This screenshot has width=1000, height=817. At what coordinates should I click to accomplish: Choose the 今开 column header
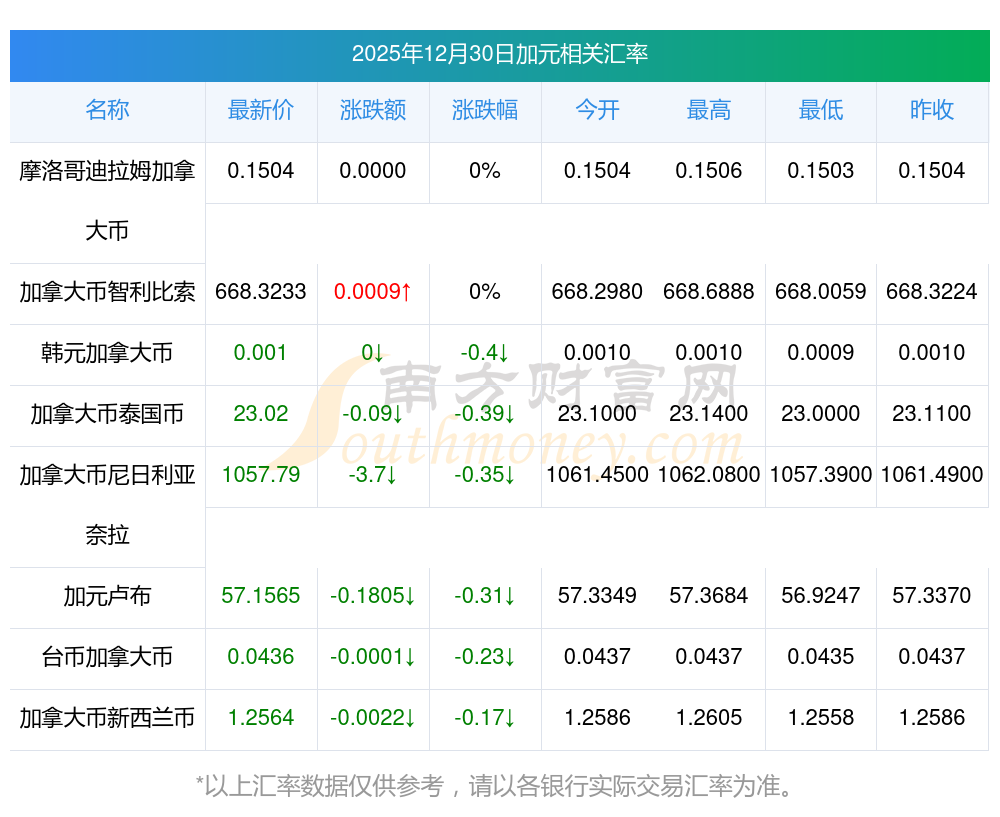[x=596, y=110]
